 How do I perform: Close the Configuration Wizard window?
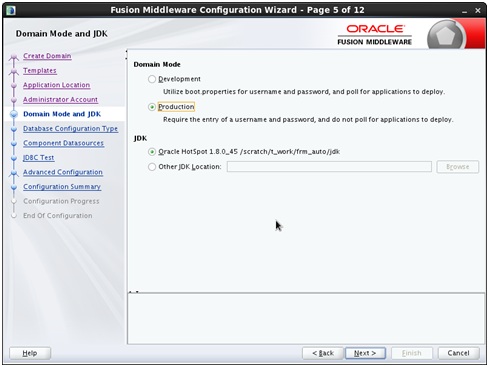pyautogui.click(x=478, y=11)
